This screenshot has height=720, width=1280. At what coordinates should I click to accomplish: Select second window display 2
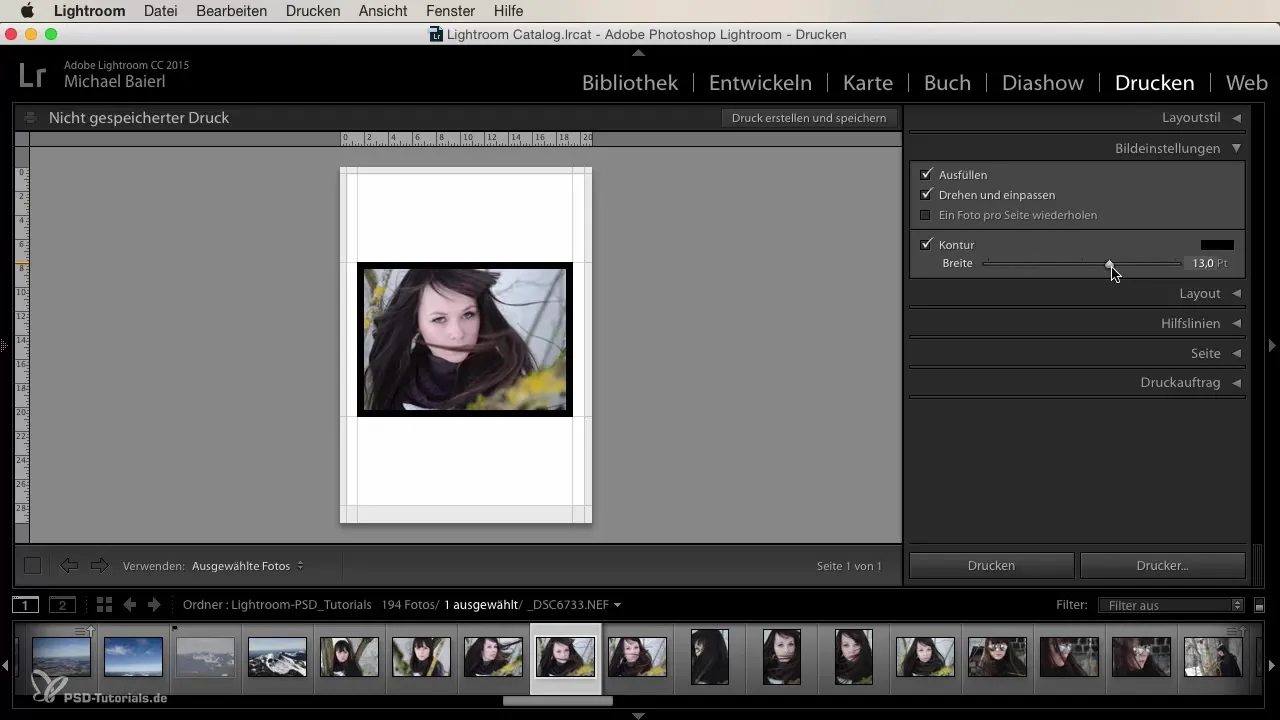click(x=63, y=605)
